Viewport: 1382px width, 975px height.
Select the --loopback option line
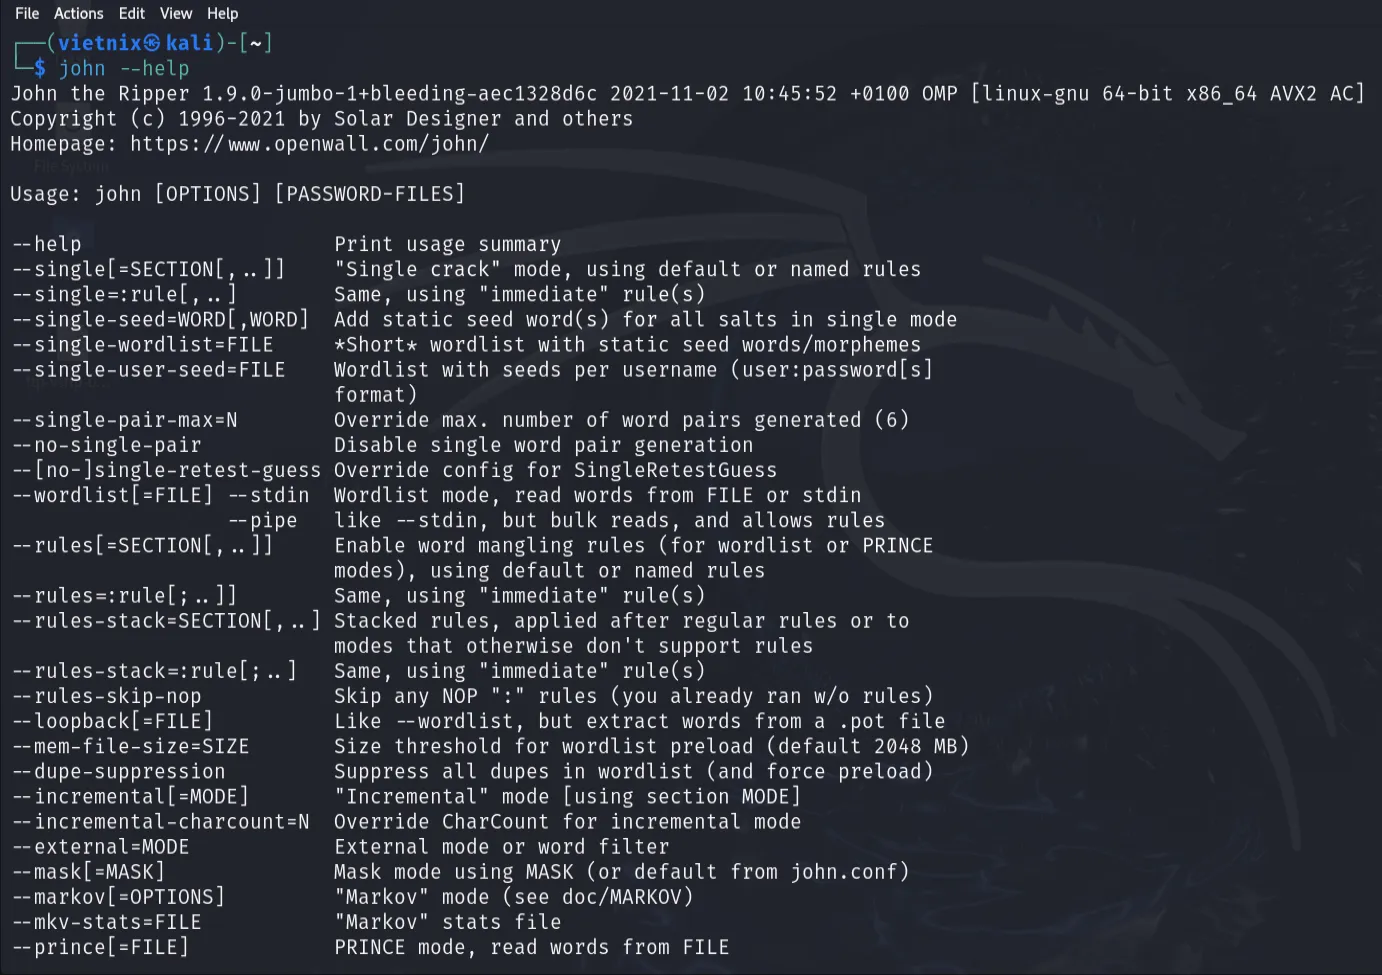click(x=112, y=721)
